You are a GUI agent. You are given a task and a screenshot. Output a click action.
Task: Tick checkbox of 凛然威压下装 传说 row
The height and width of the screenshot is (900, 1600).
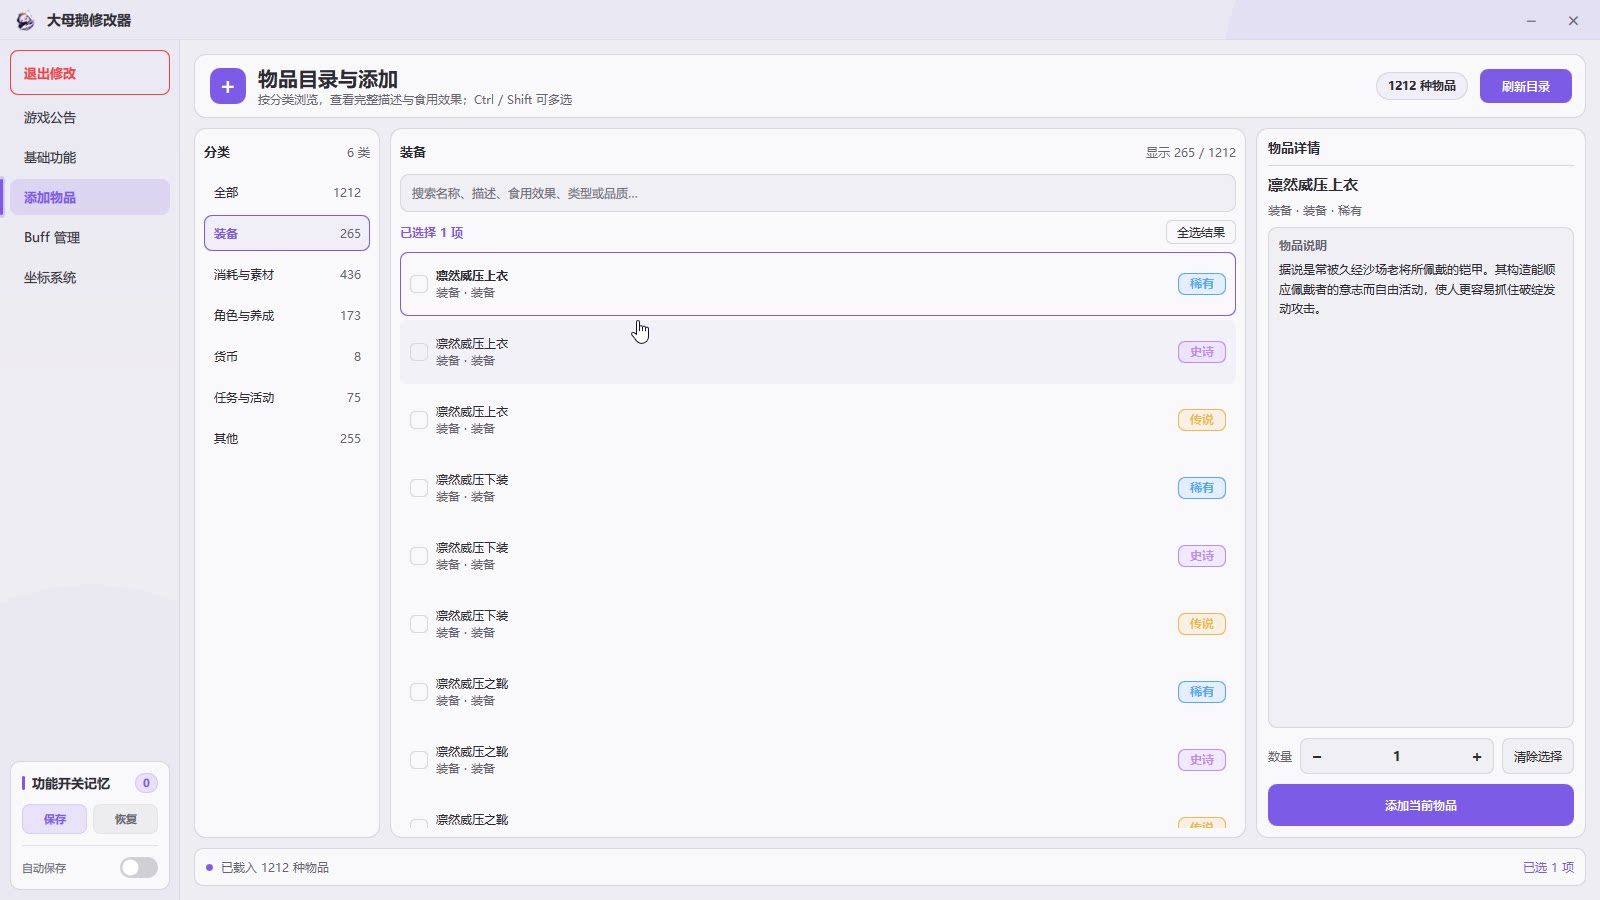tap(419, 624)
